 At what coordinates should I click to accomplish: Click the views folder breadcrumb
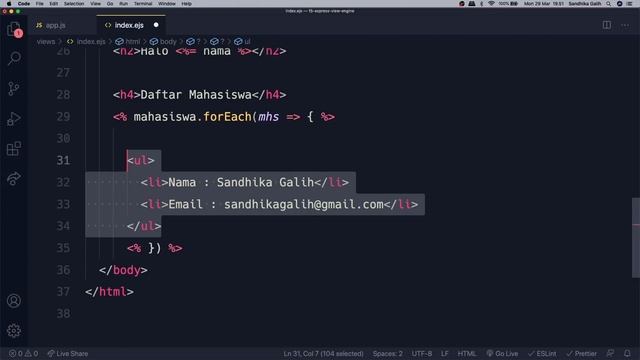[46, 42]
